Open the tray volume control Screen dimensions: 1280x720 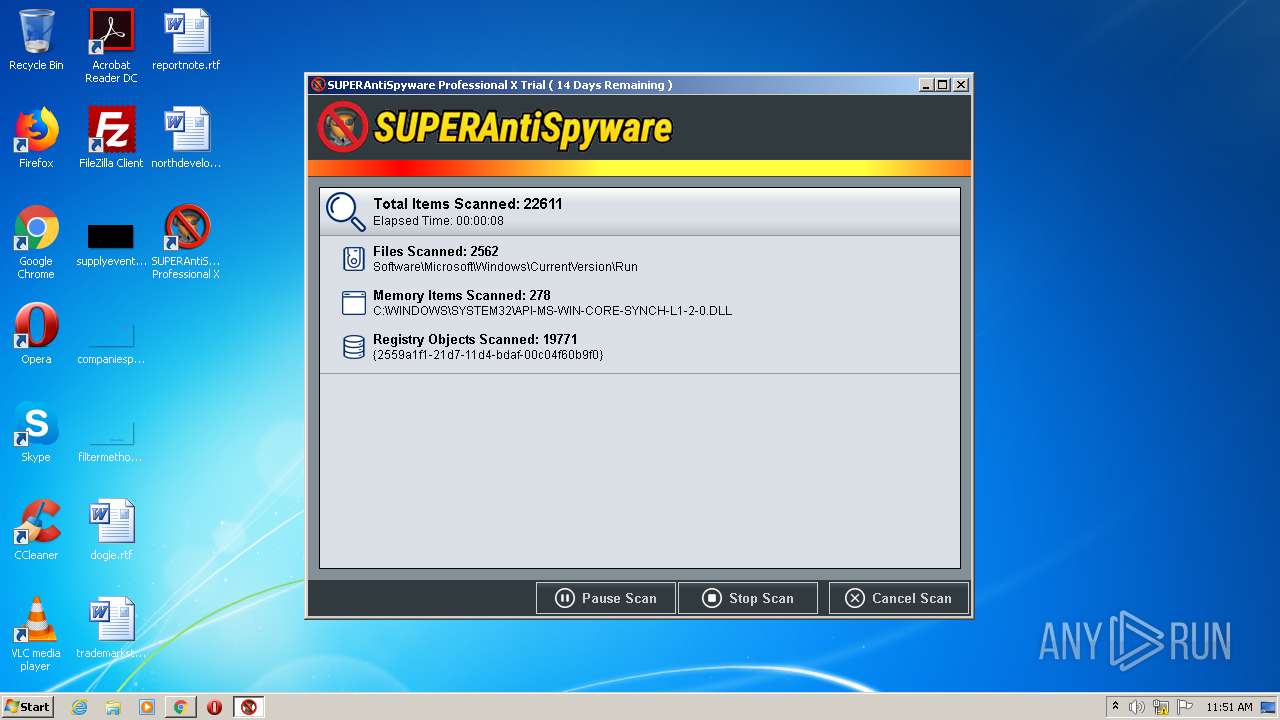pos(1137,707)
